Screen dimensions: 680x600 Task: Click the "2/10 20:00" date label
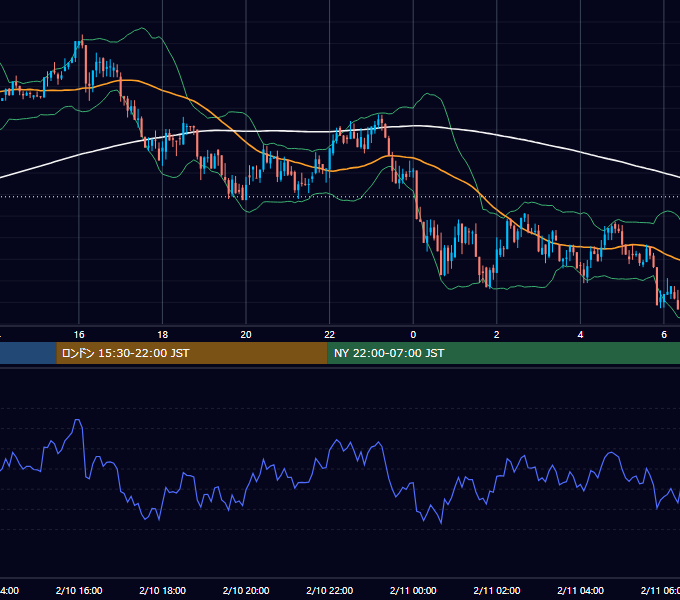[x=246, y=590]
